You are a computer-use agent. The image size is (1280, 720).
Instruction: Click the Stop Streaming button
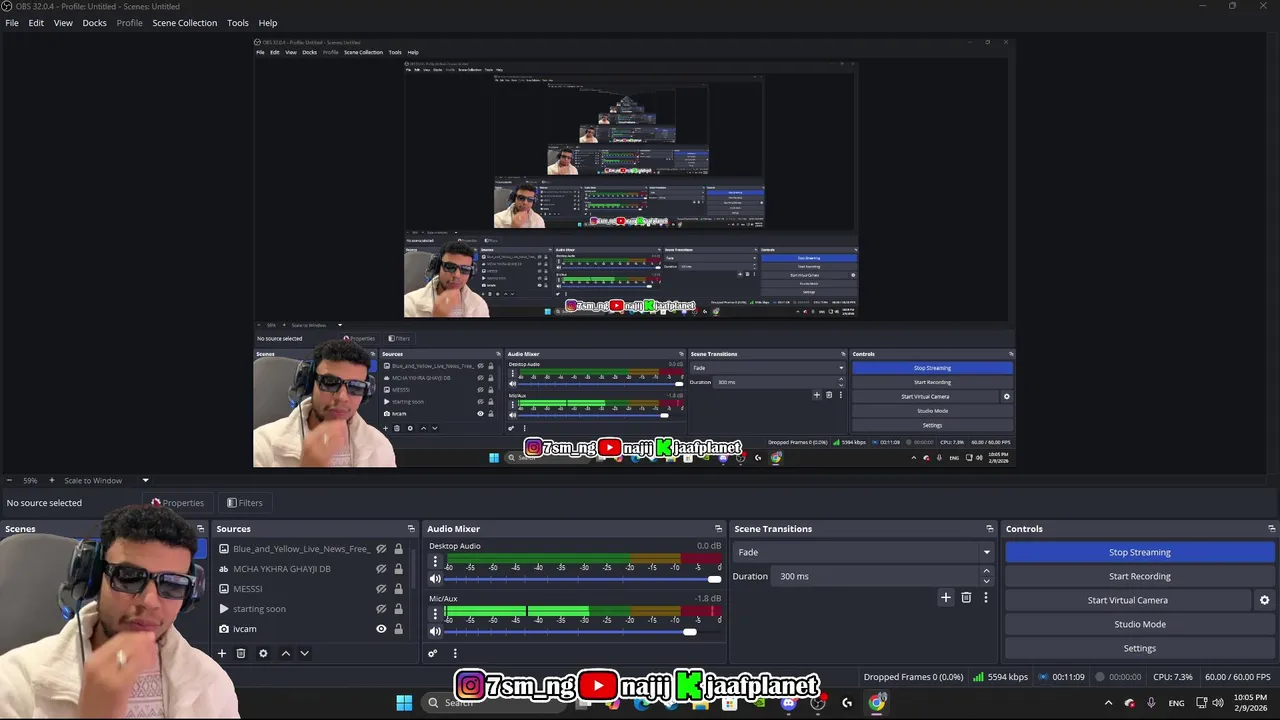tap(1140, 552)
